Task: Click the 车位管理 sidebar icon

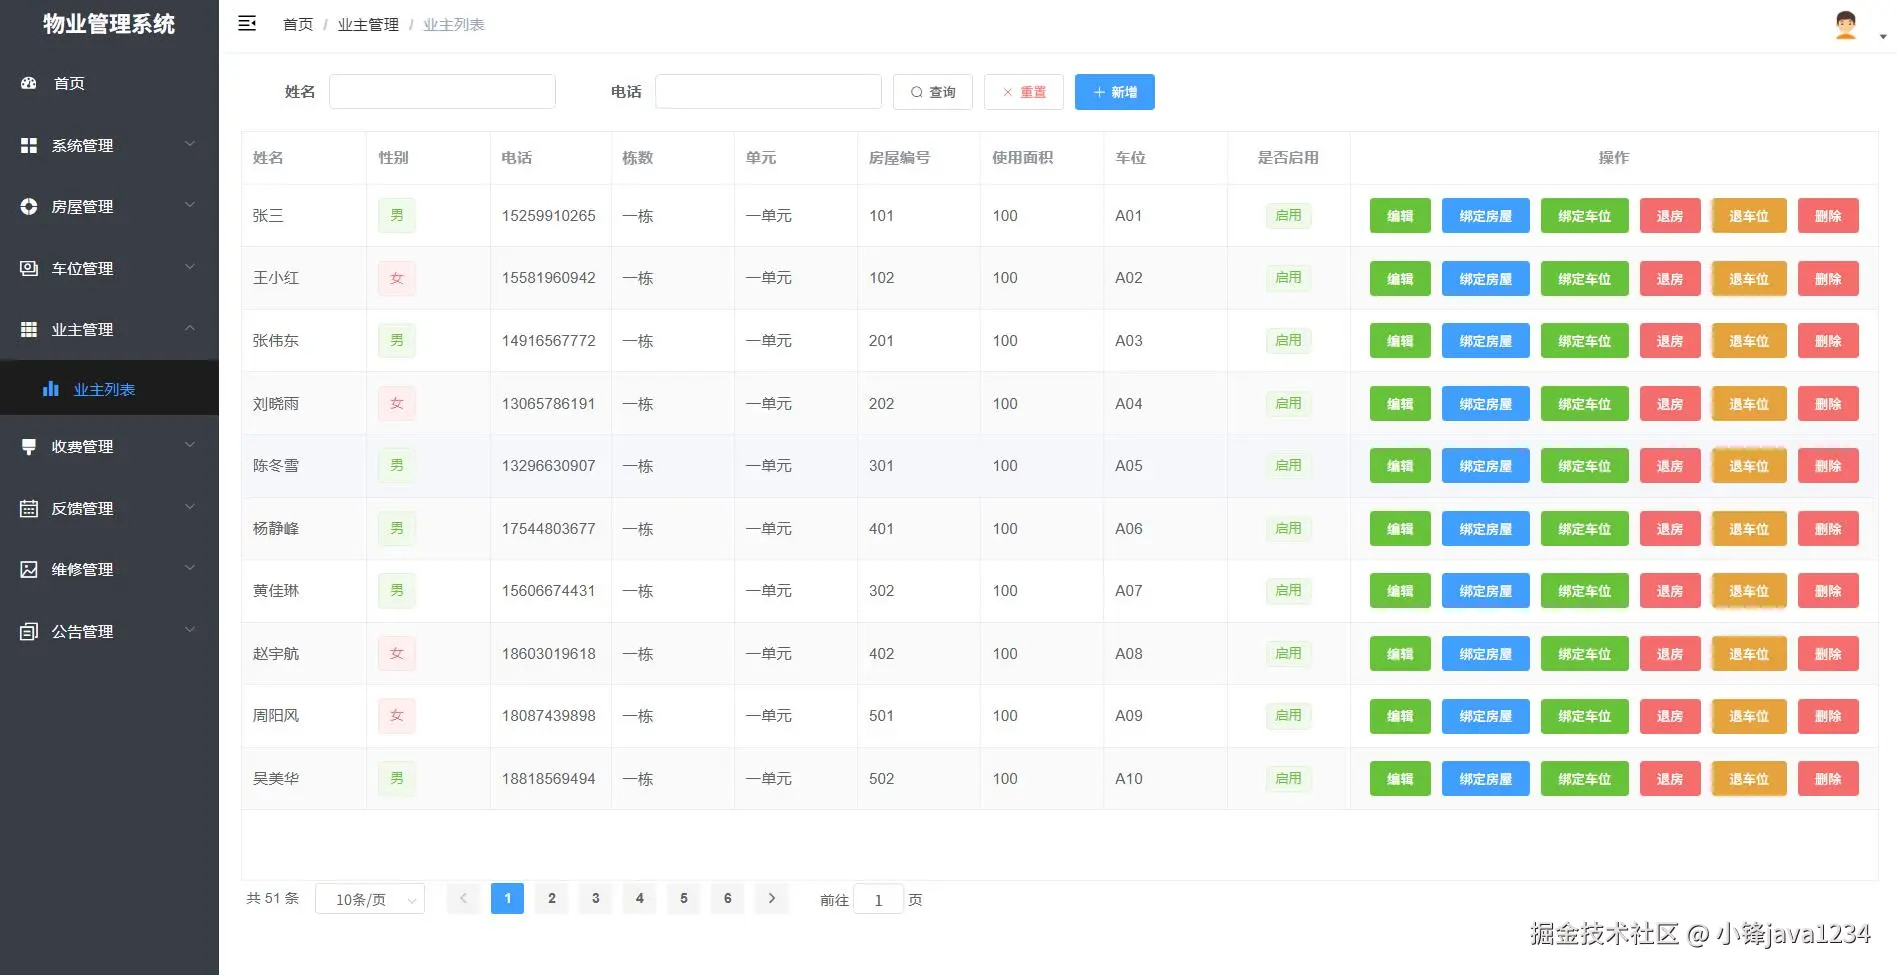Action: pyautogui.click(x=29, y=268)
